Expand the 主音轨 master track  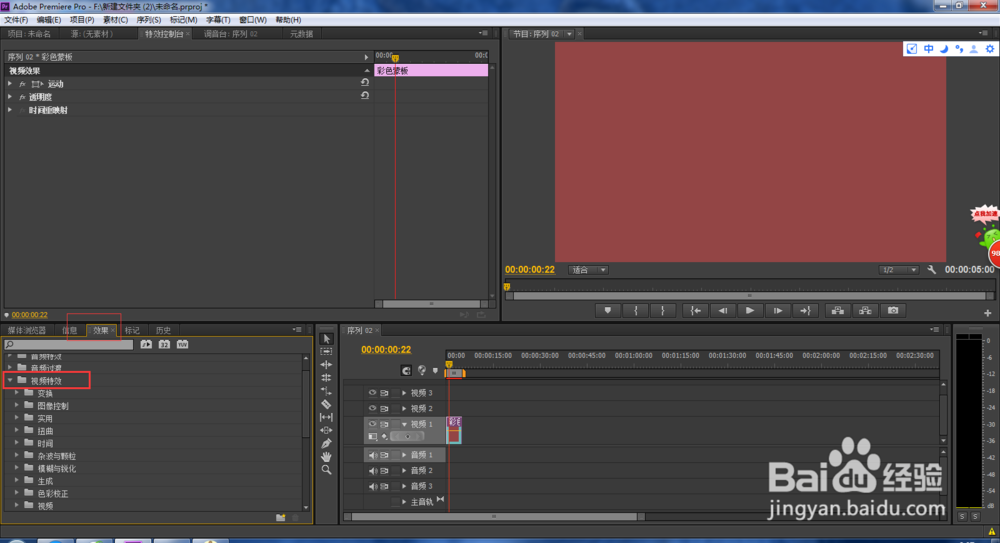click(404, 502)
